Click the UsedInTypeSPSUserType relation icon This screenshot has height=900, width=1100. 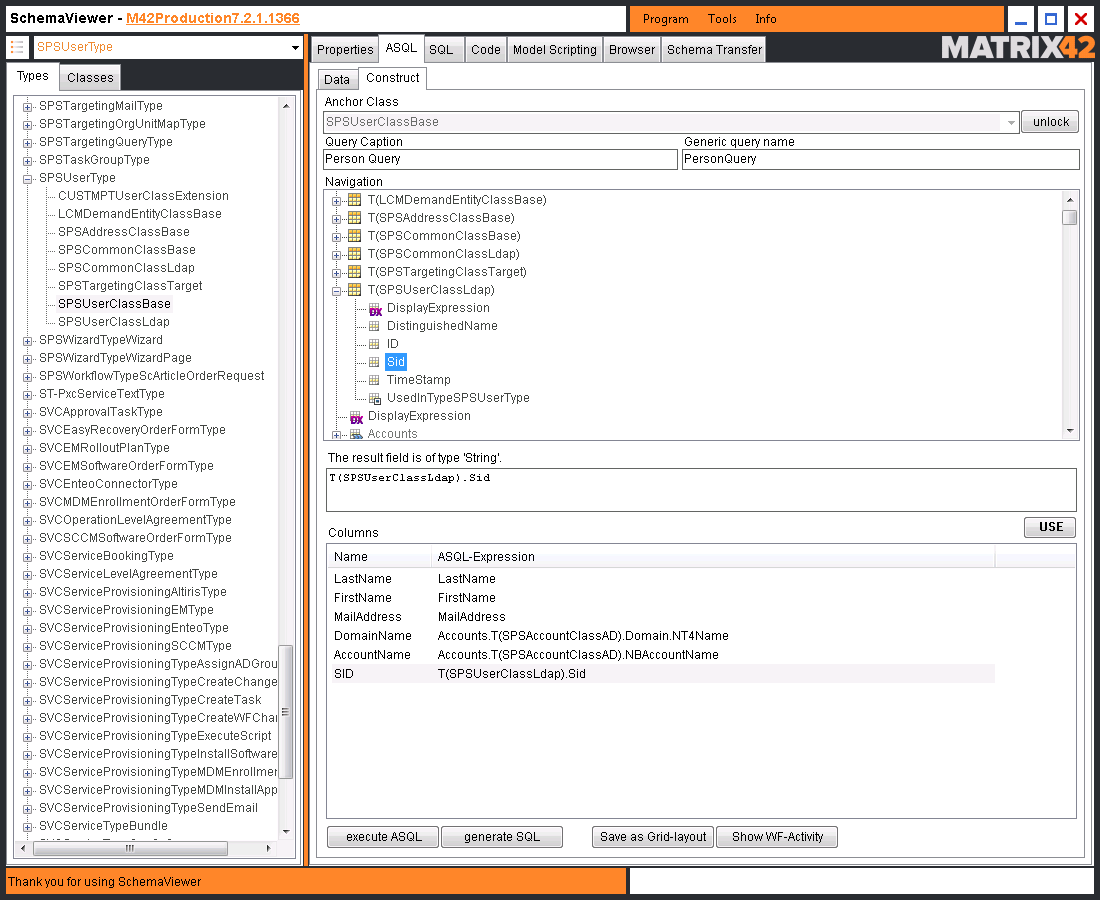click(375, 398)
